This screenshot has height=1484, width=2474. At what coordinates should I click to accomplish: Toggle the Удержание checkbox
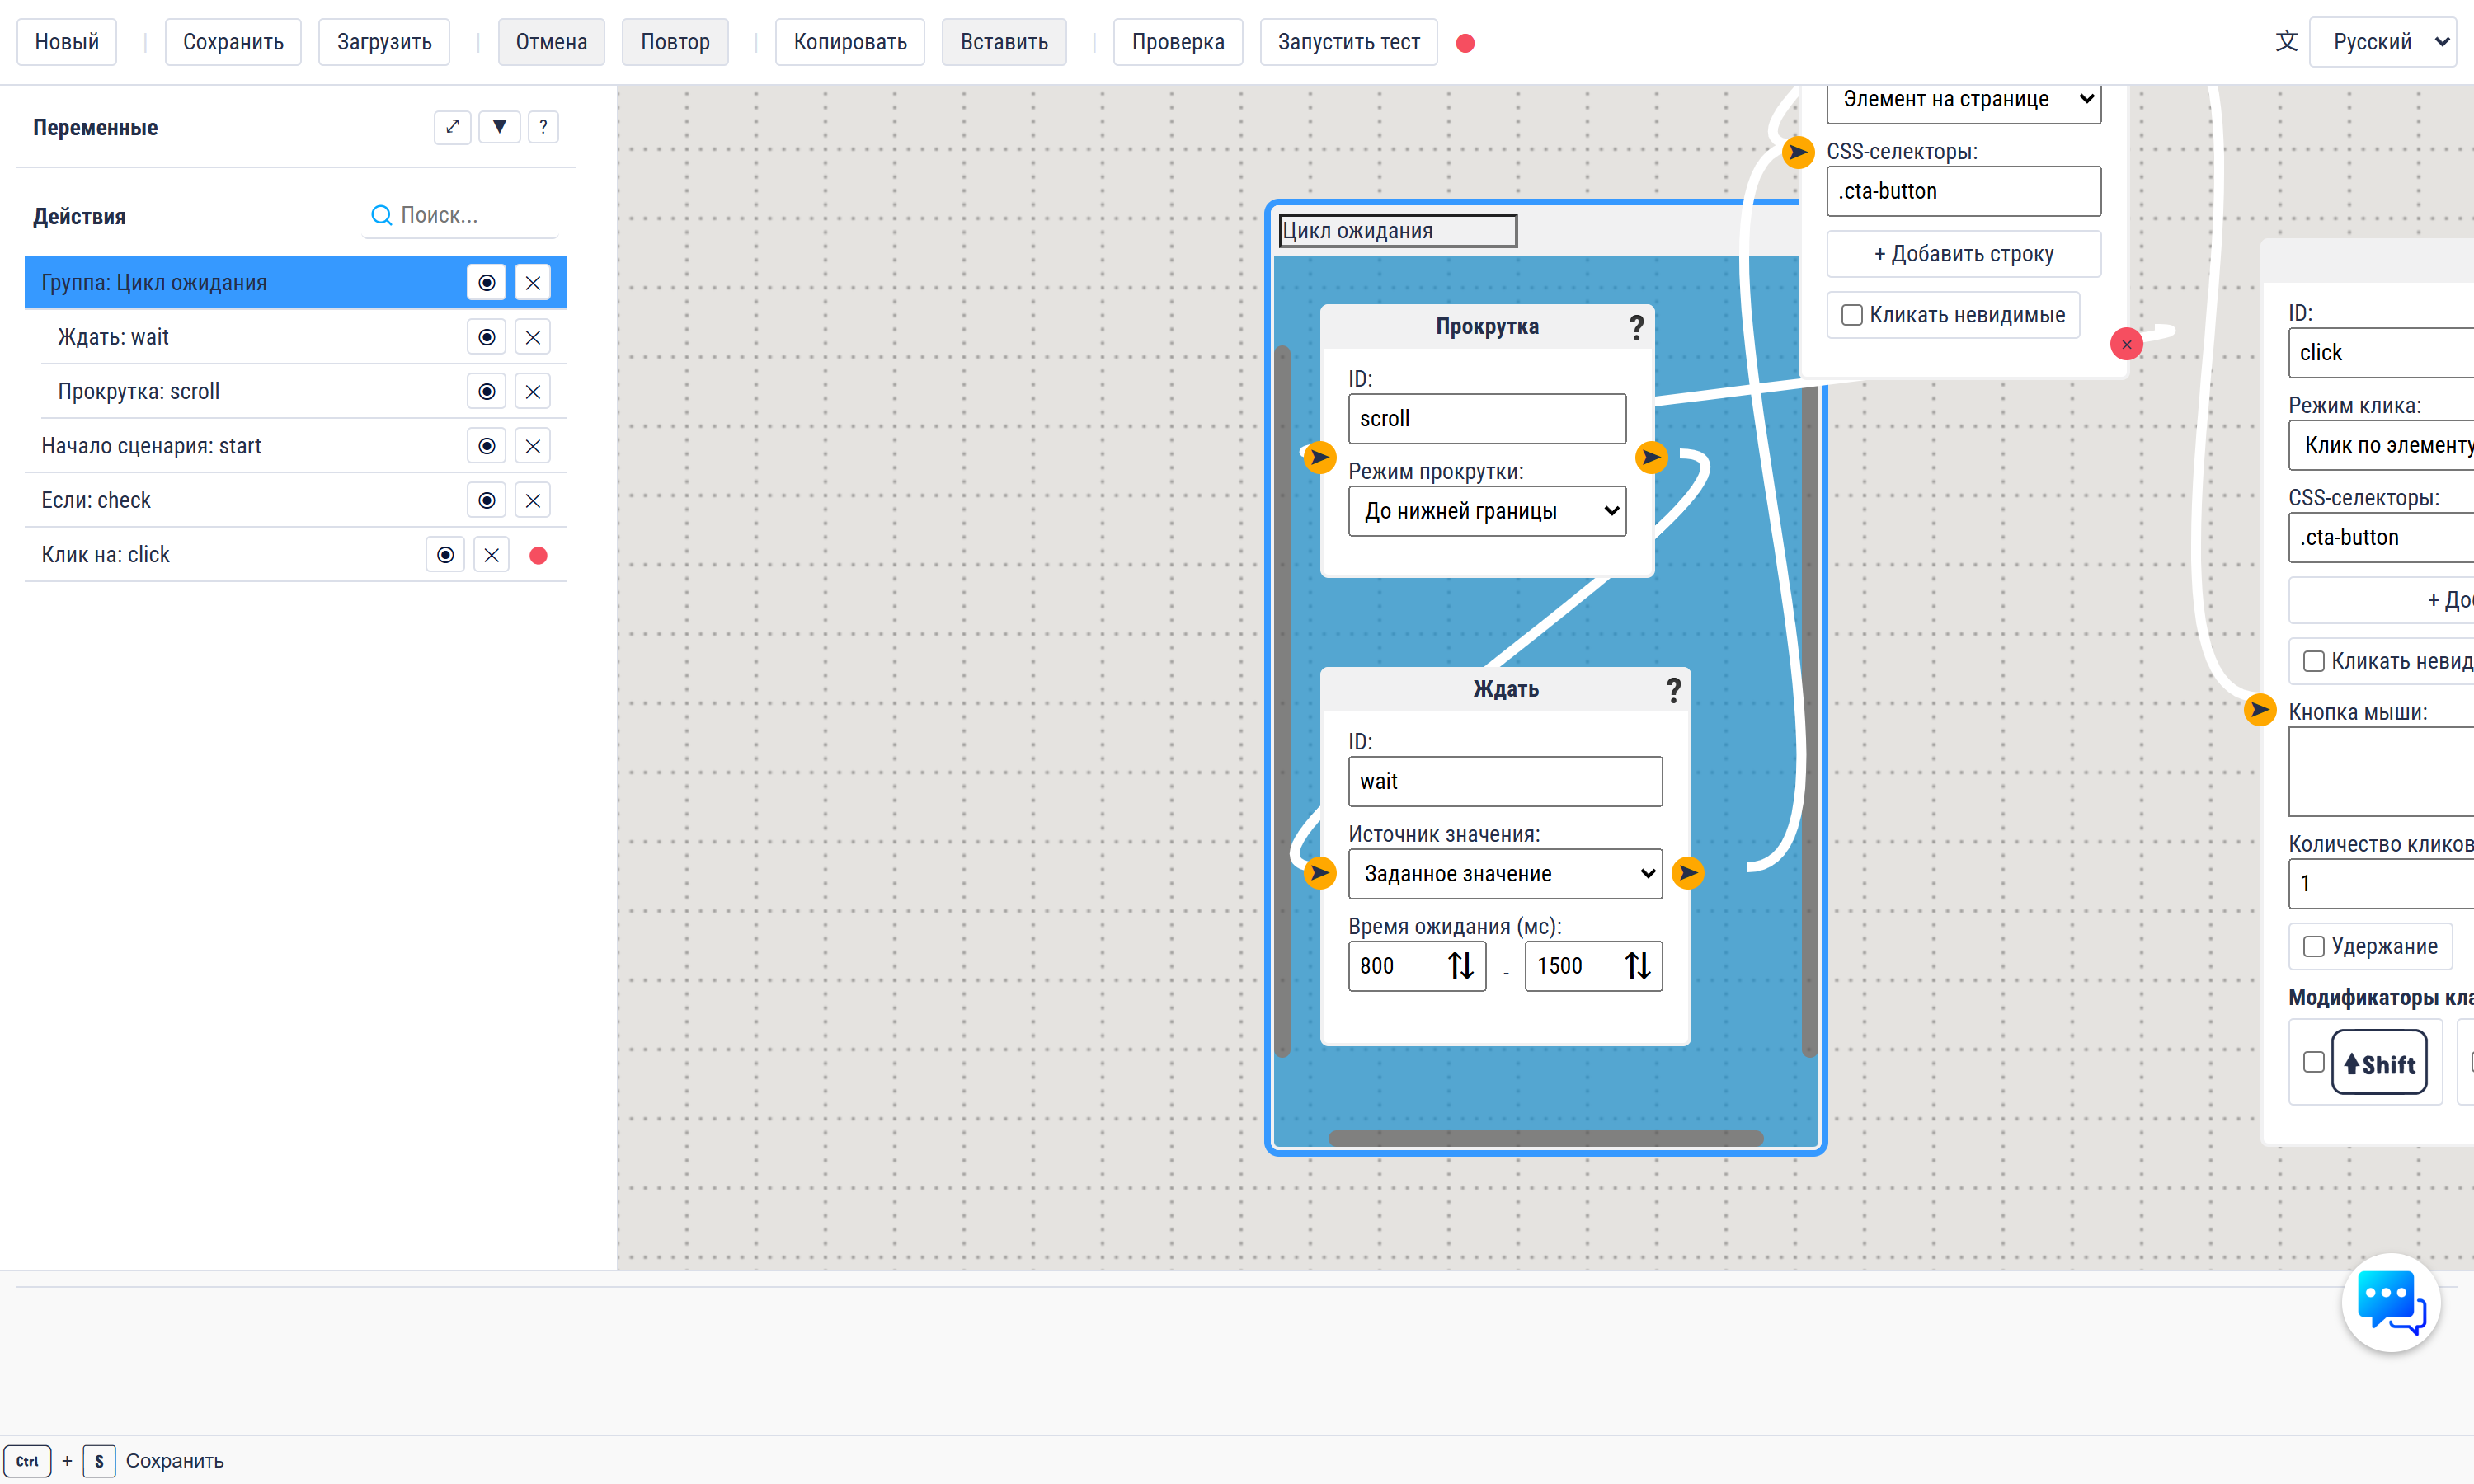click(2313, 946)
